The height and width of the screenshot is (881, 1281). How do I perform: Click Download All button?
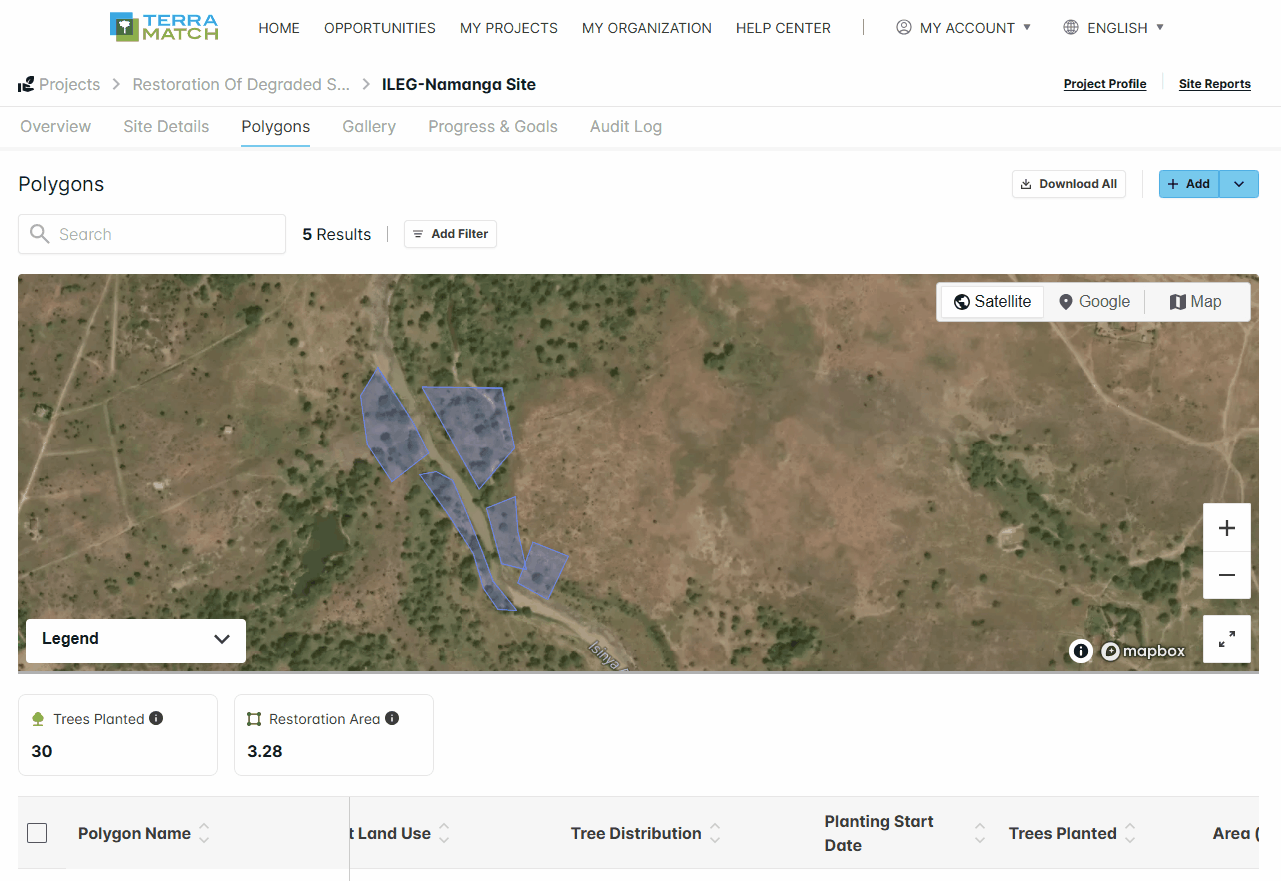point(1069,184)
